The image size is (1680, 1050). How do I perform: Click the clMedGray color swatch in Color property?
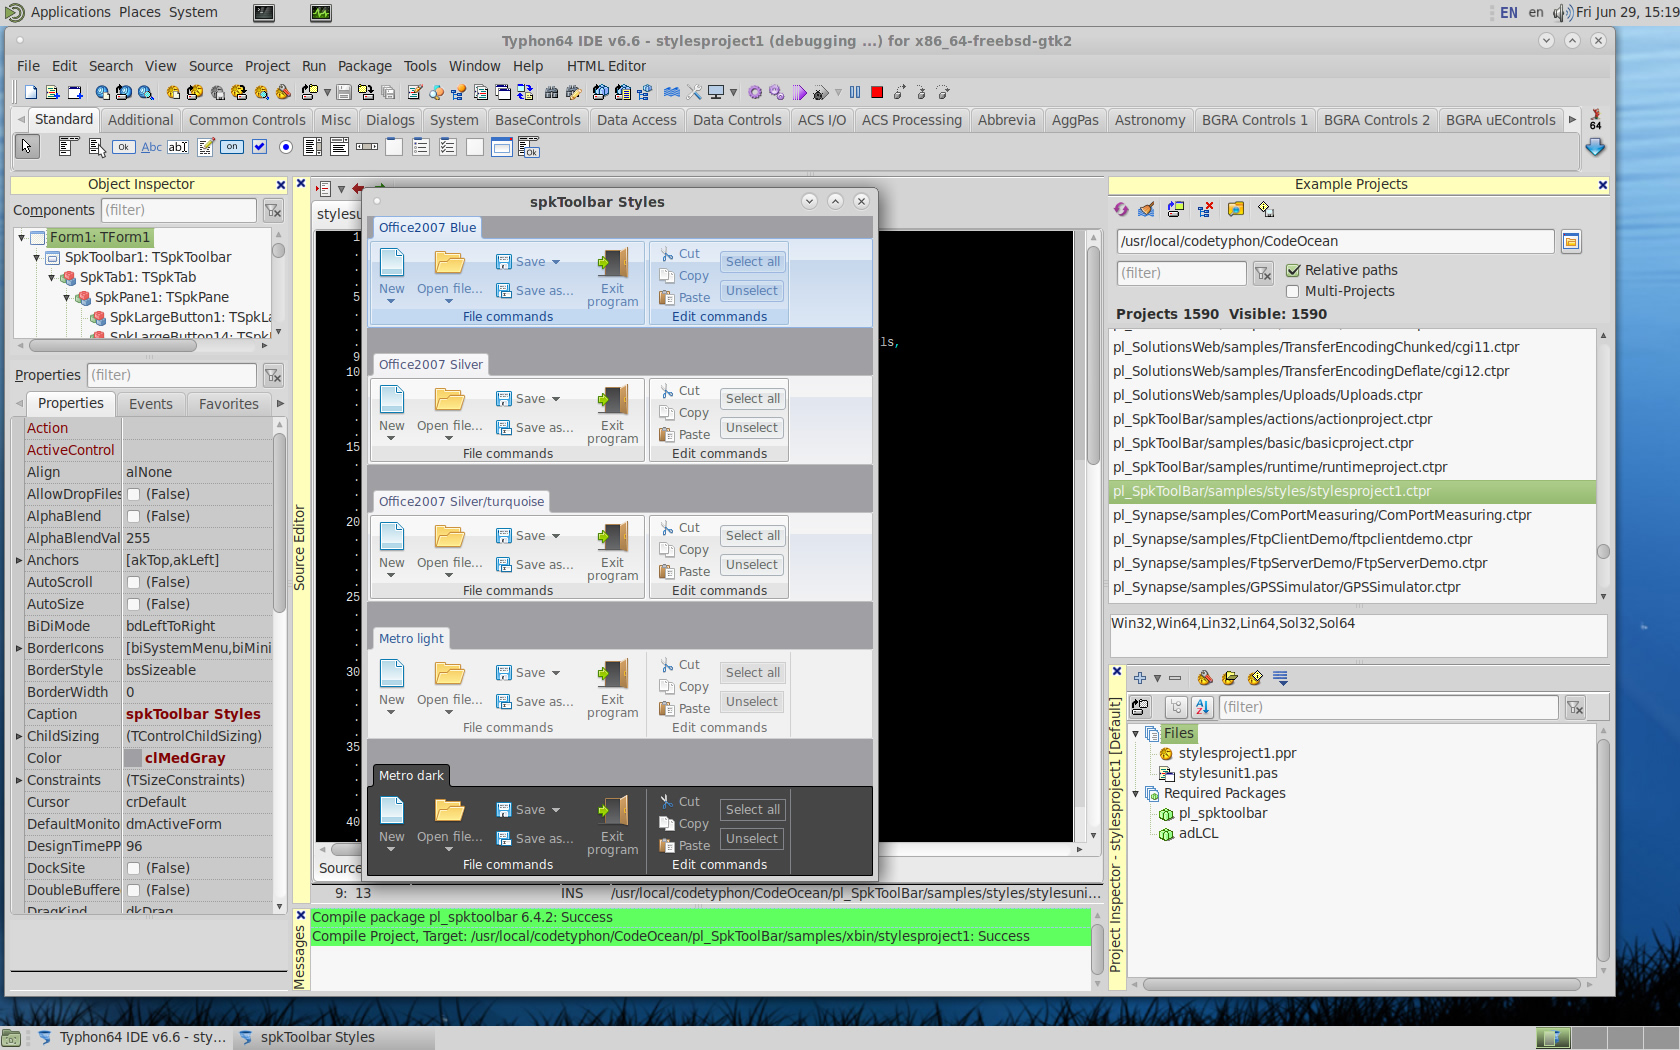(133, 758)
